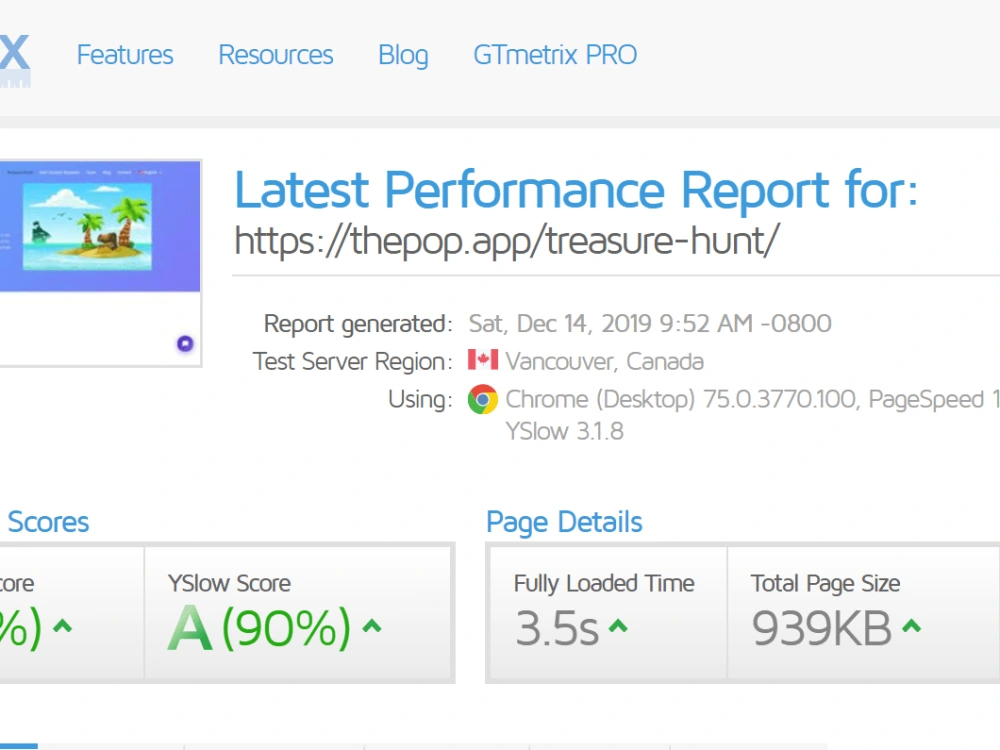The width and height of the screenshot is (1000, 750).
Task: Click the Latest Performance Report for heading
Action: pos(576,190)
